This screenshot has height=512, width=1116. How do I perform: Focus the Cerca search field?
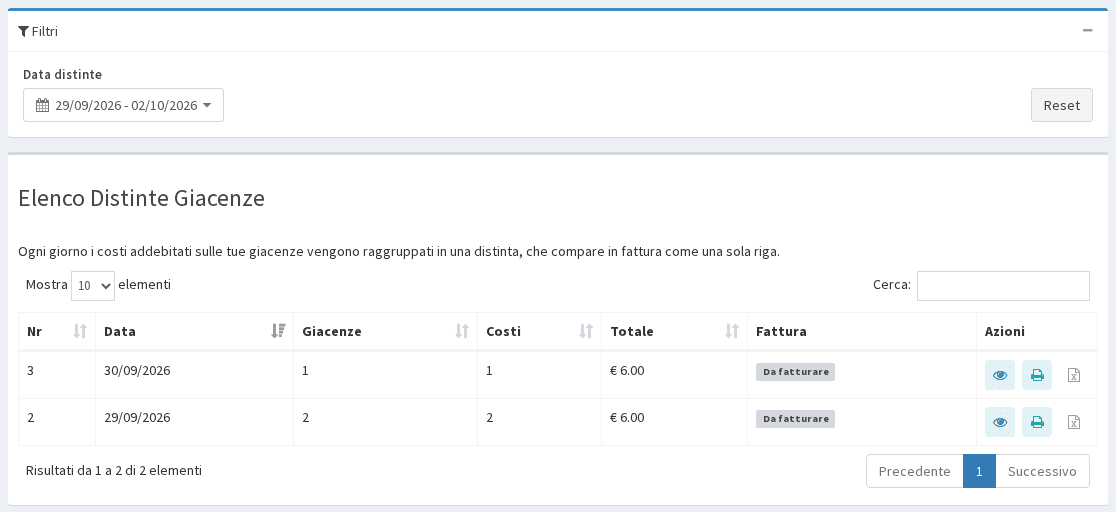[x=1003, y=286]
